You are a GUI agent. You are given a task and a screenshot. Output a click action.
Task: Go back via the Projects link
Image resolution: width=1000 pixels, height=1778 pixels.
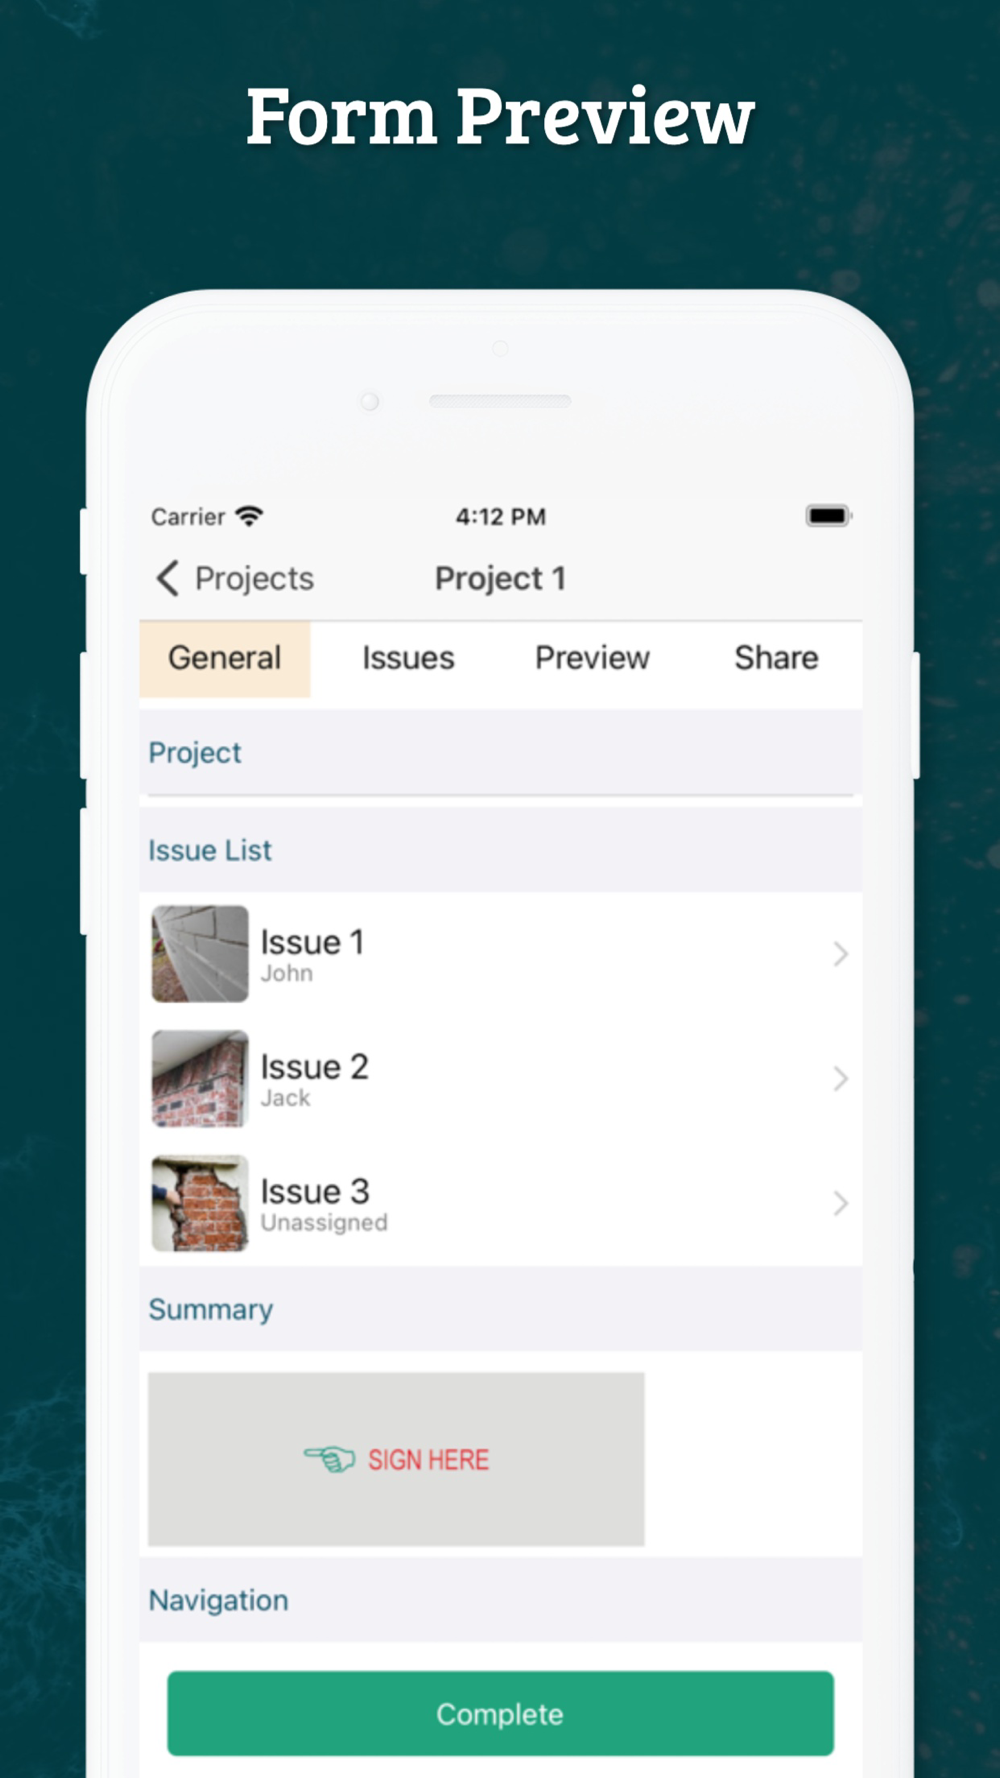pos(254,578)
